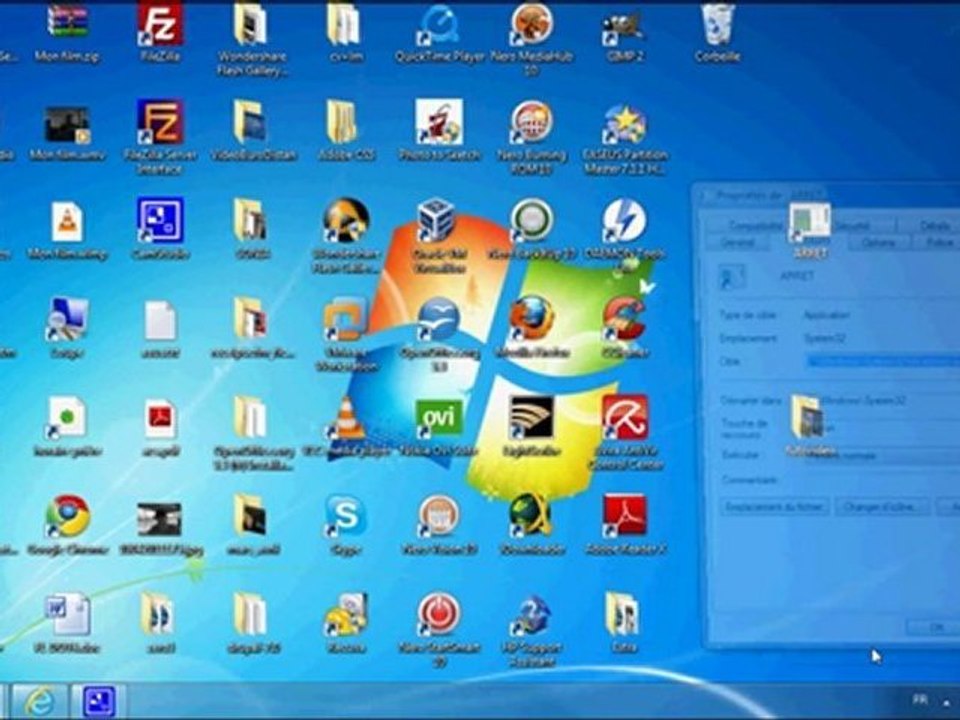
Task: Open the Exécuter window mode dropdown
Action: tap(882, 455)
